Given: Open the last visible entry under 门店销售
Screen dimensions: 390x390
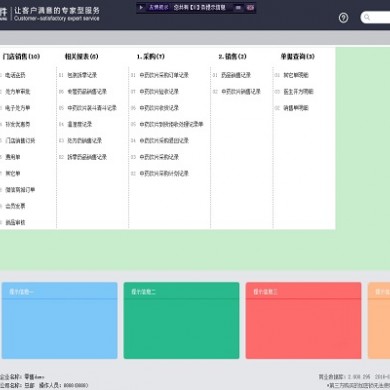Looking at the screenshot, I should [15, 222].
